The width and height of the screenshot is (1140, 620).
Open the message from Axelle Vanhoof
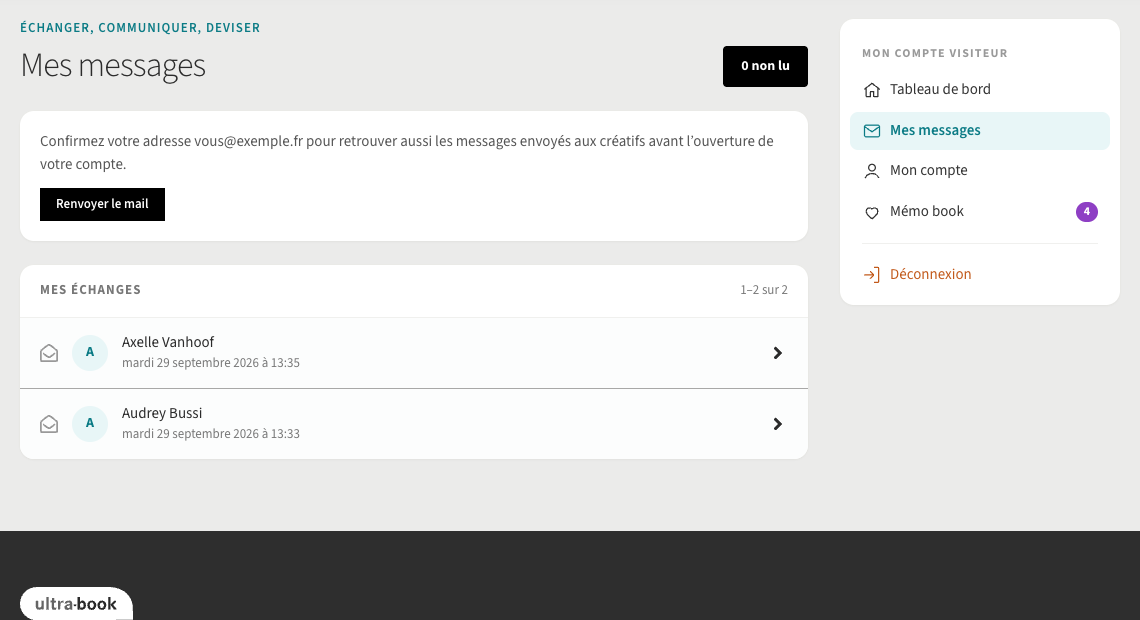tap(414, 353)
